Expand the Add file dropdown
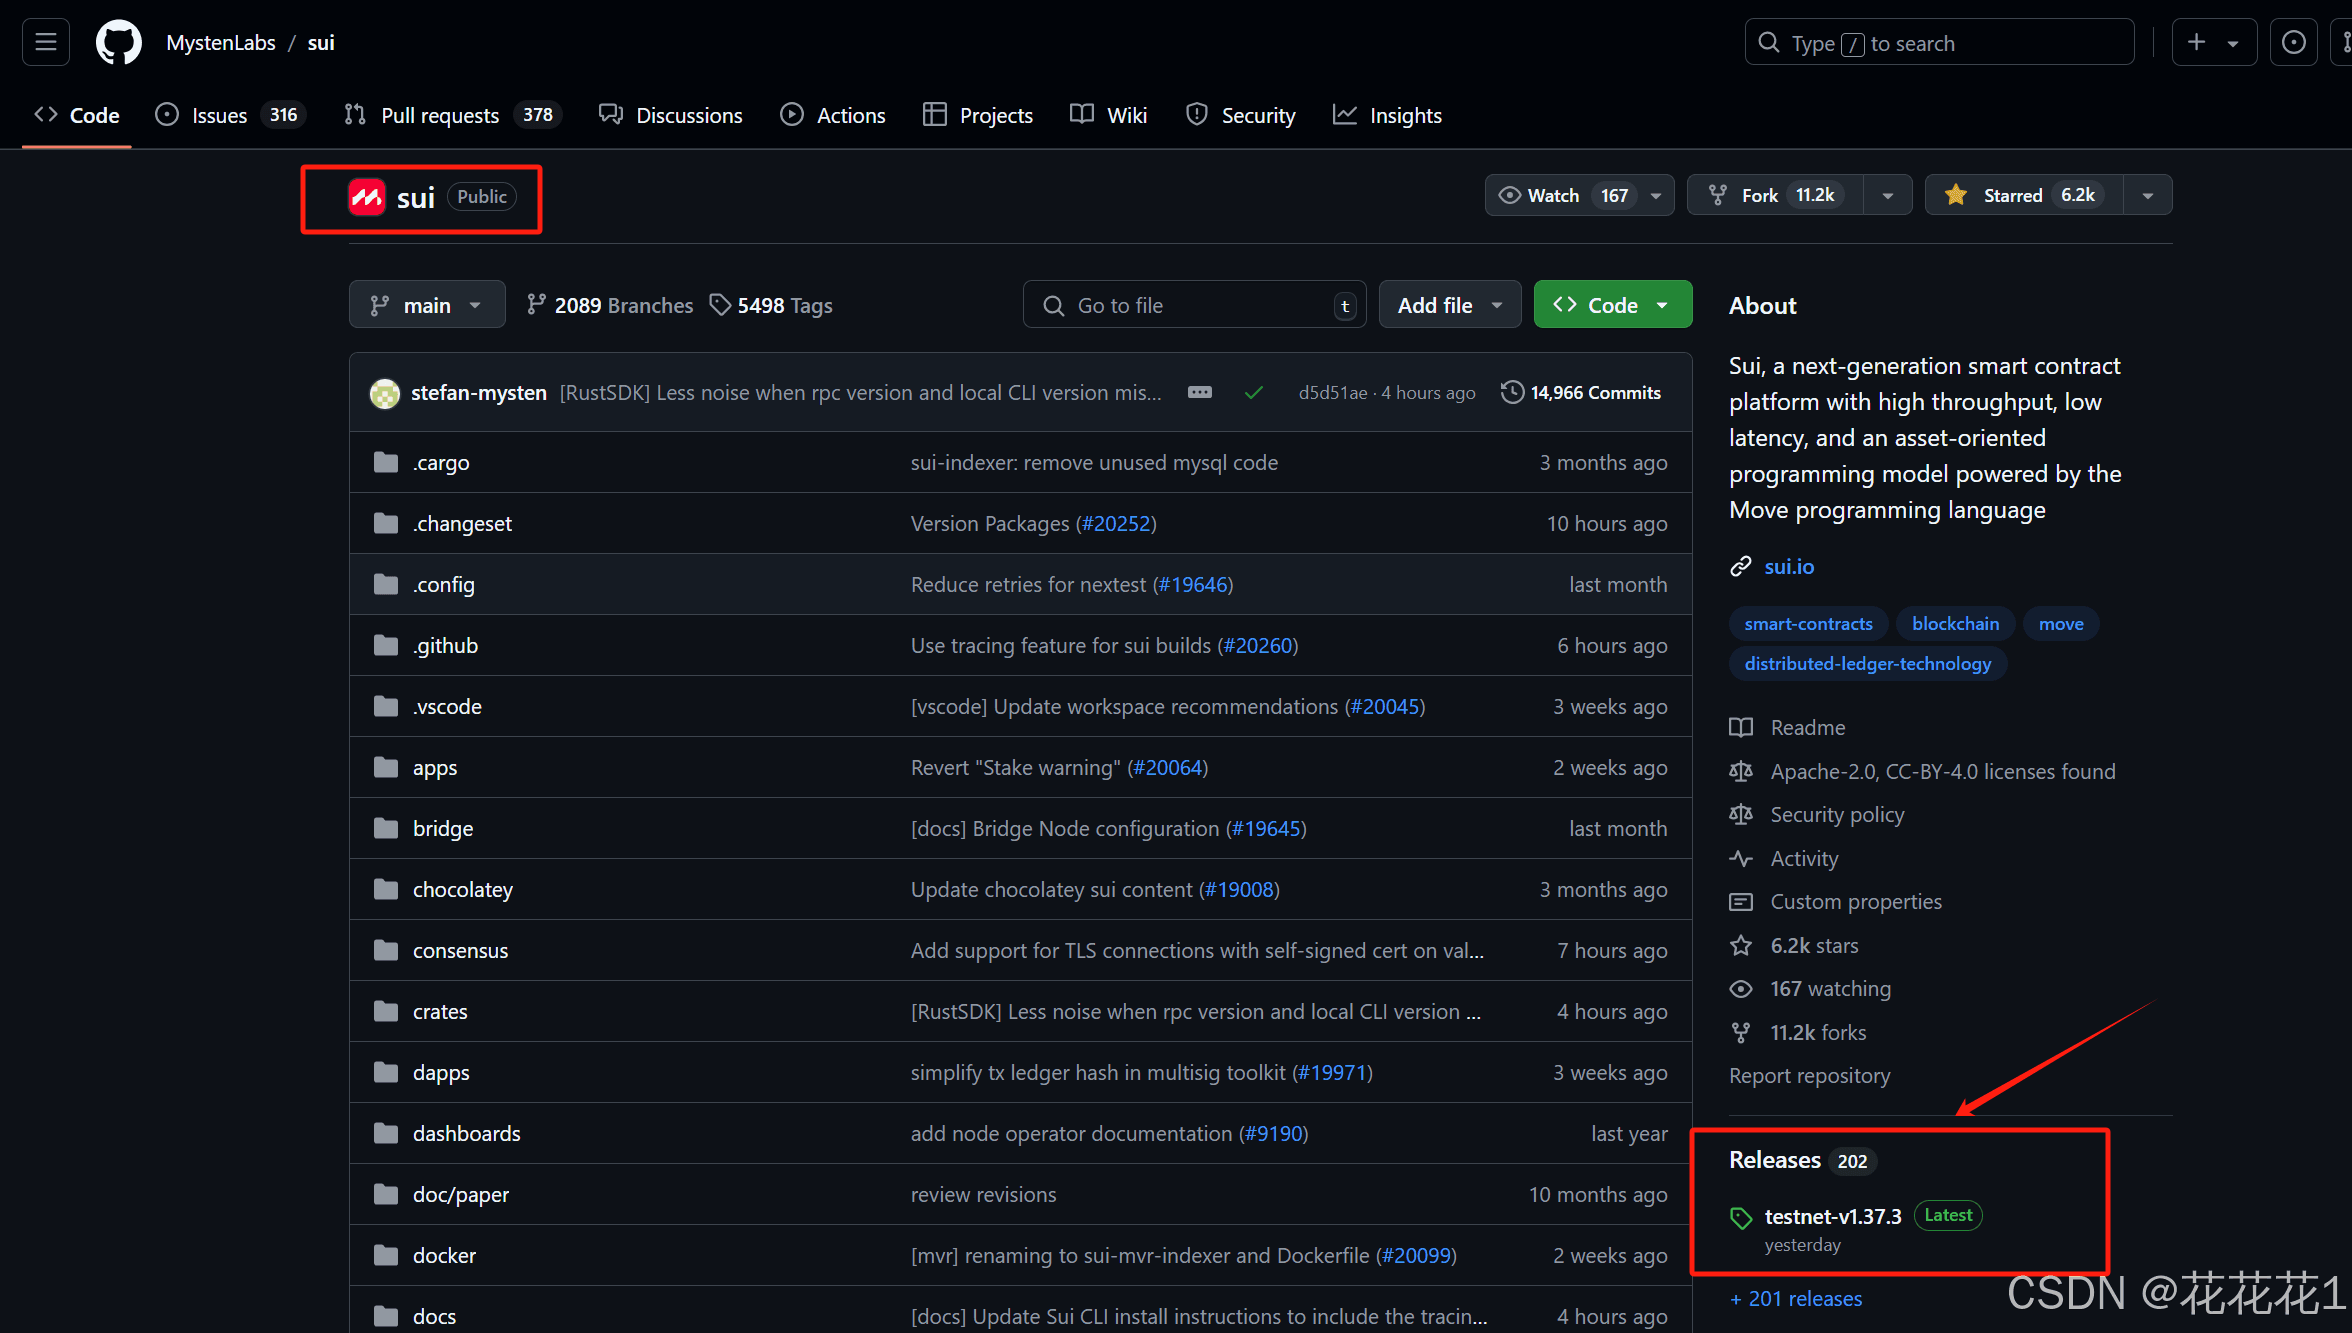The image size is (2352, 1333). click(x=1450, y=304)
